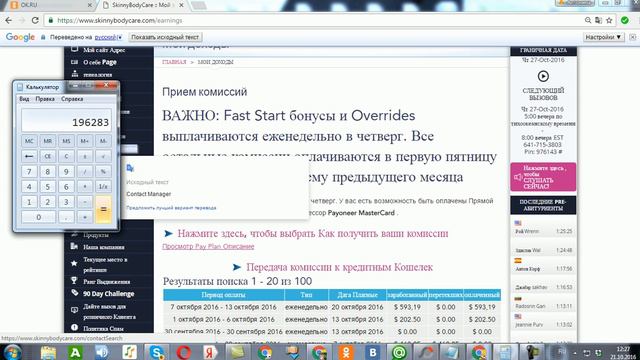Click the building icon beside Наша компания

coord(74,246)
